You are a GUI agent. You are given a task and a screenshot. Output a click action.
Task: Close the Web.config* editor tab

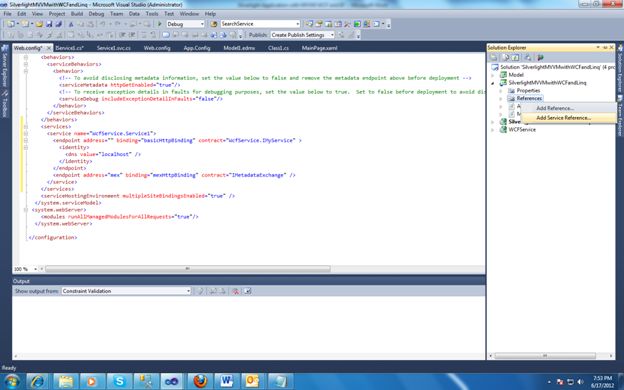click(x=49, y=48)
